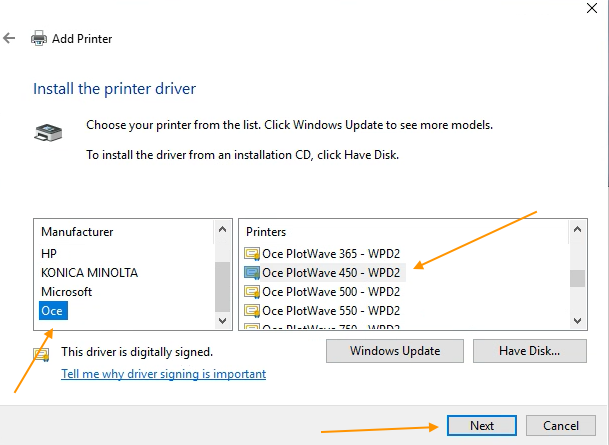
Task: Open Tell me why driver signing is important
Action: click(x=164, y=374)
